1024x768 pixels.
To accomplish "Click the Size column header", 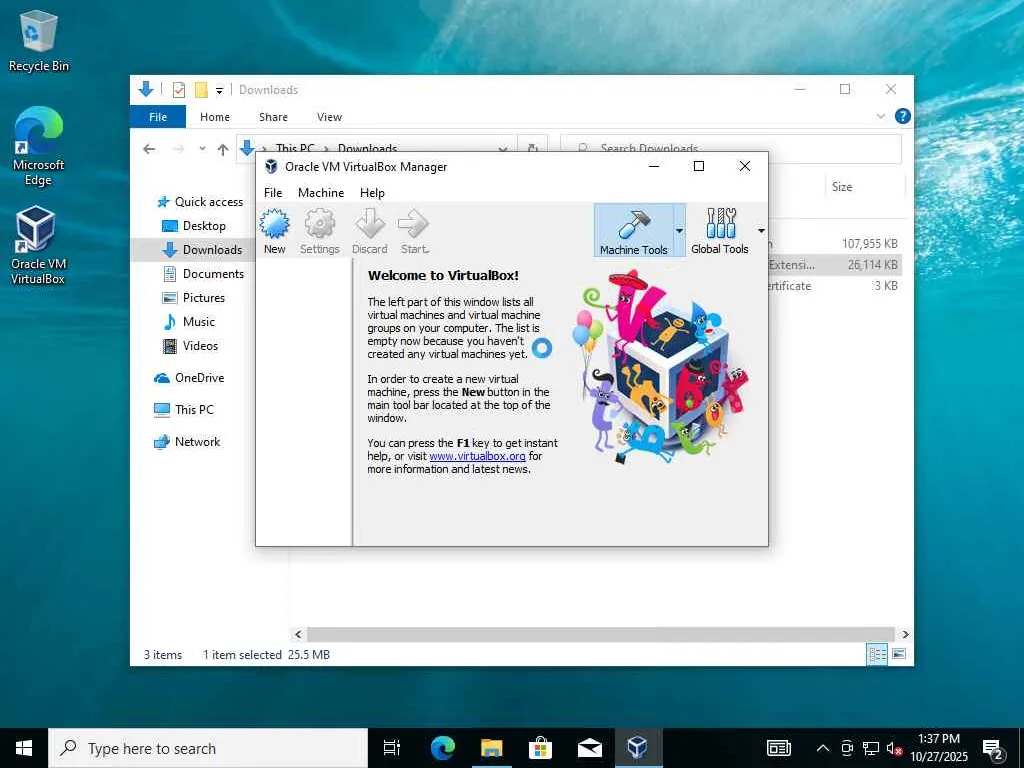I will click(x=842, y=187).
